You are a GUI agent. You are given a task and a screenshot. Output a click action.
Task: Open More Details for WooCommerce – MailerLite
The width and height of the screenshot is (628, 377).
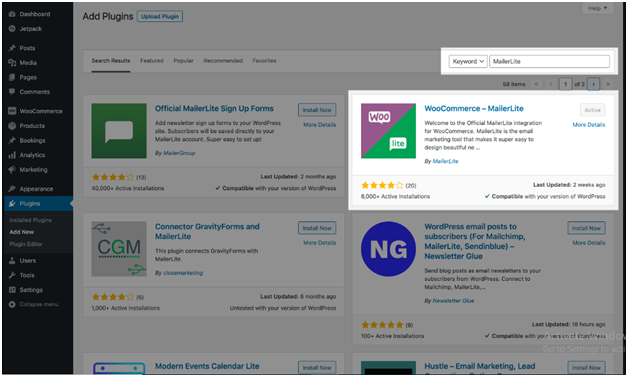tap(589, 125)
